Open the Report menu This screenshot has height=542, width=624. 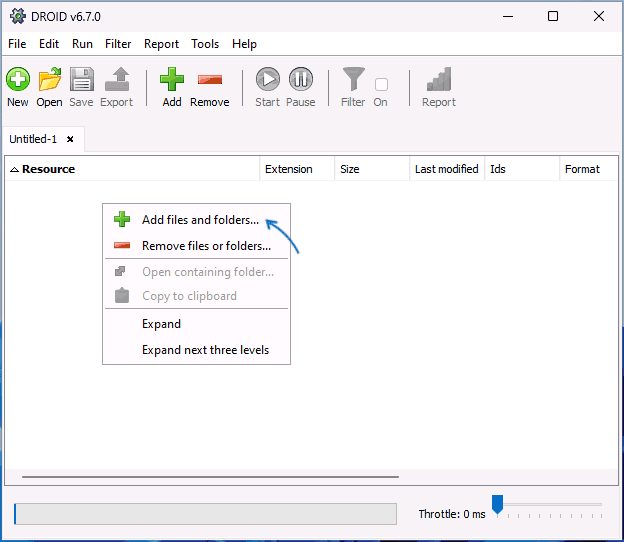pyautogui.click(x=162, y=44)
